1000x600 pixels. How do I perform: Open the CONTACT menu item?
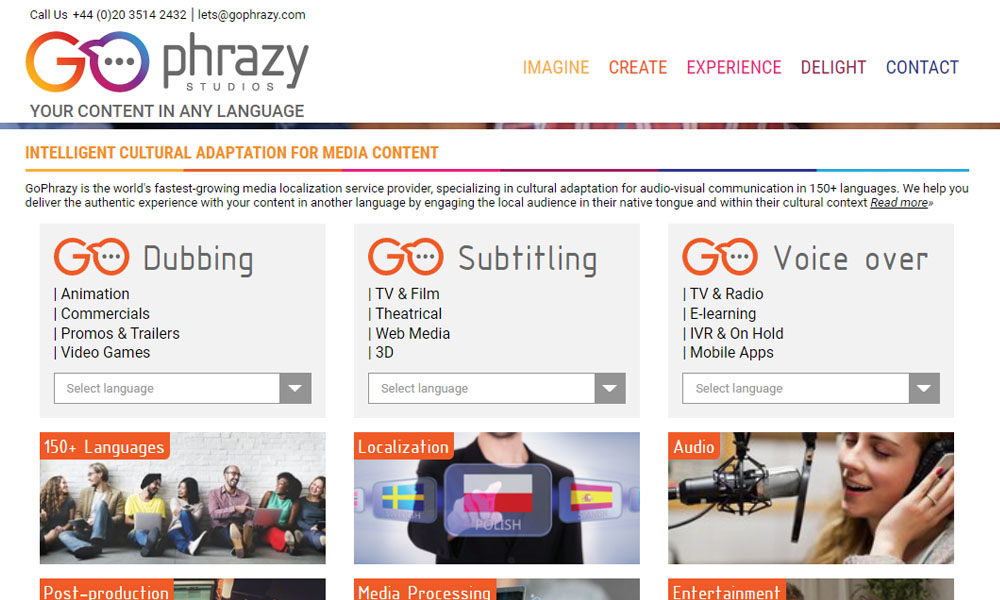coord(922,67)
